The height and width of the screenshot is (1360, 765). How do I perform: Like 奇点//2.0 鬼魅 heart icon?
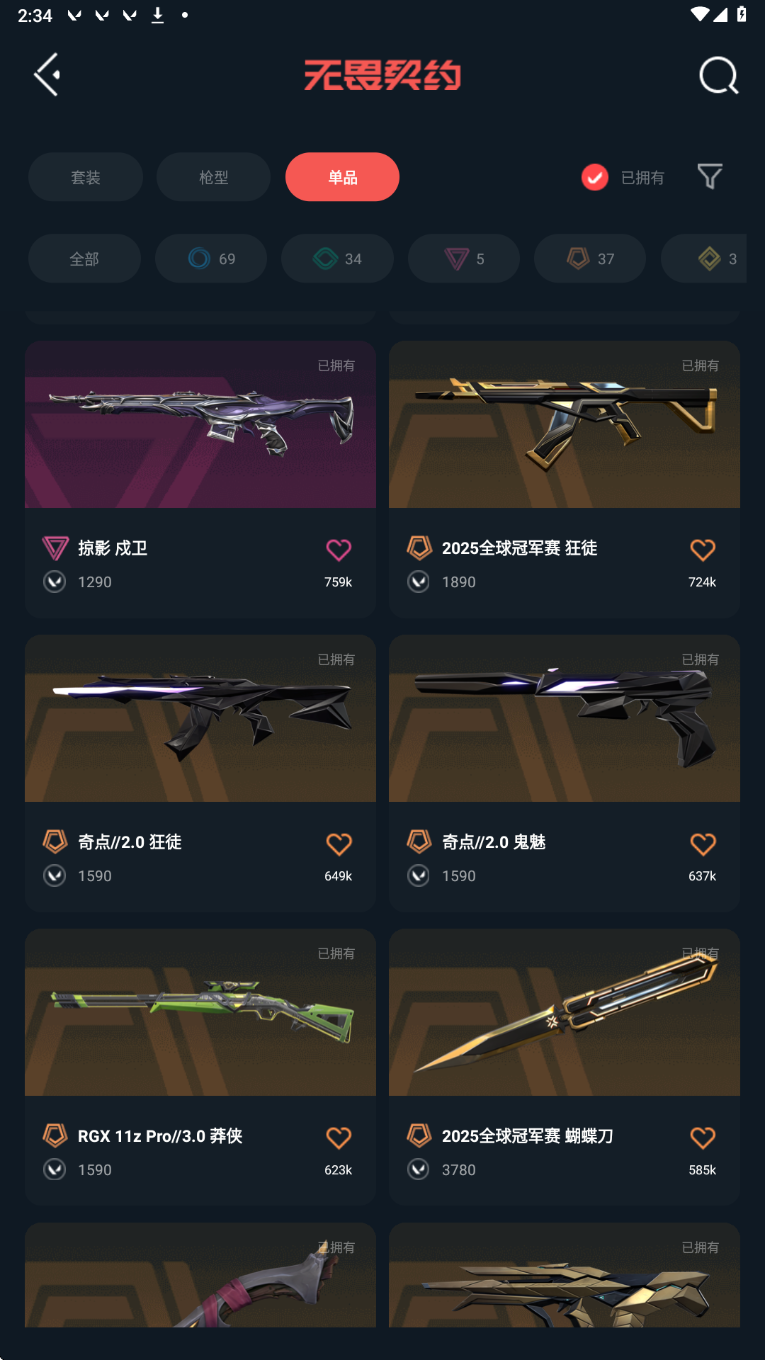click(x=703, y=843)
